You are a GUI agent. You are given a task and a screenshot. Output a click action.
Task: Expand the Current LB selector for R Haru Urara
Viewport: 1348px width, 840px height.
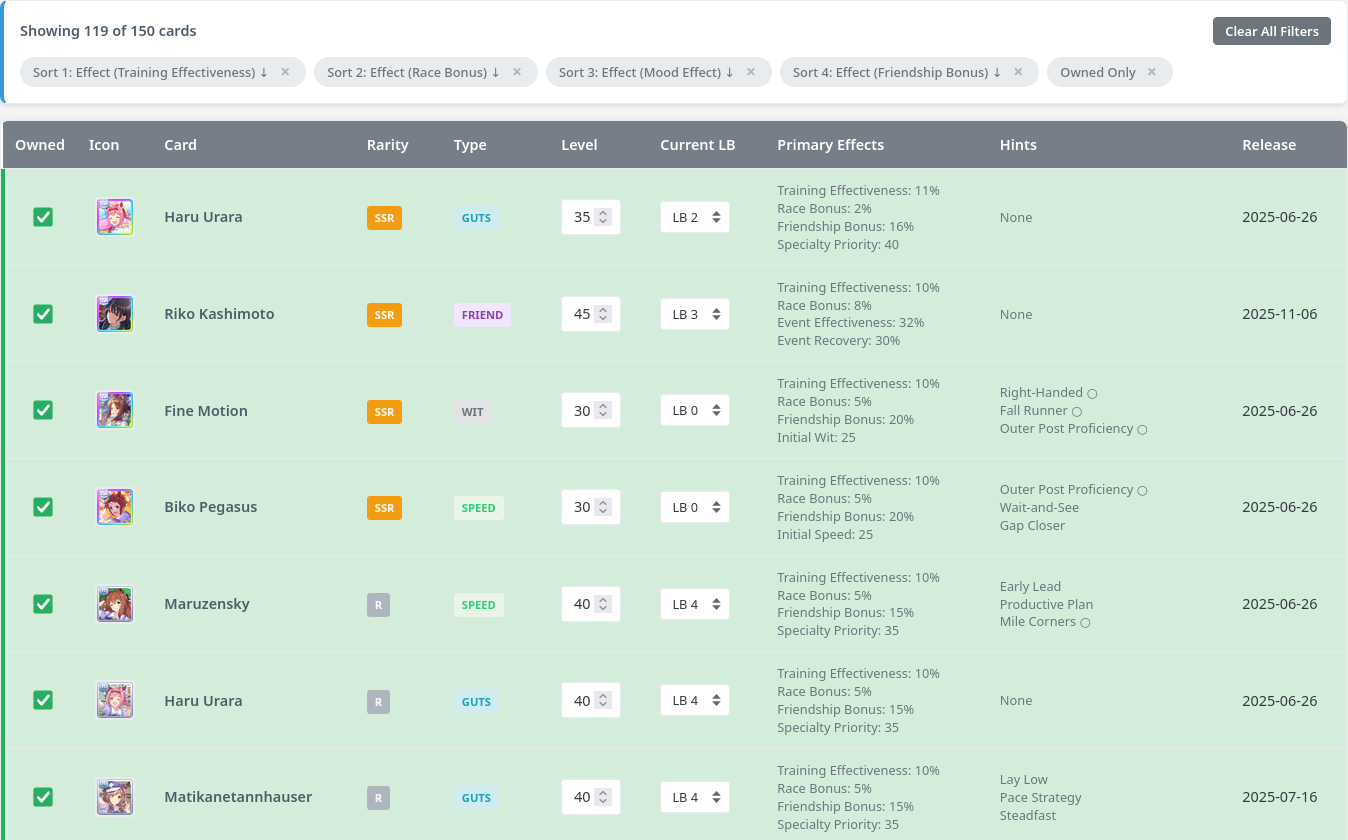[x=695, y=701]
